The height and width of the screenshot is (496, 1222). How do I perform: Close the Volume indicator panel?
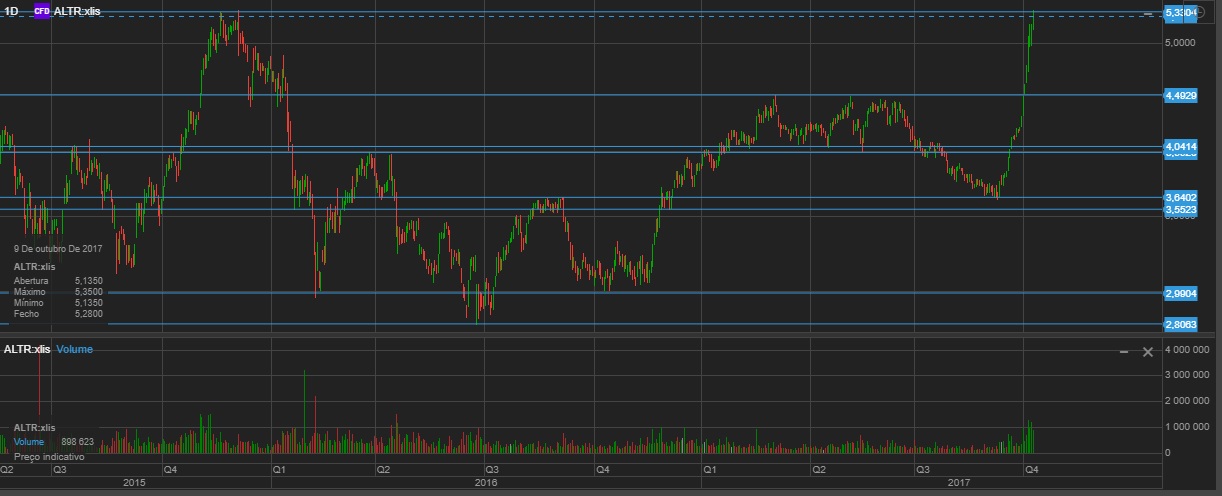click(1148, 352)
